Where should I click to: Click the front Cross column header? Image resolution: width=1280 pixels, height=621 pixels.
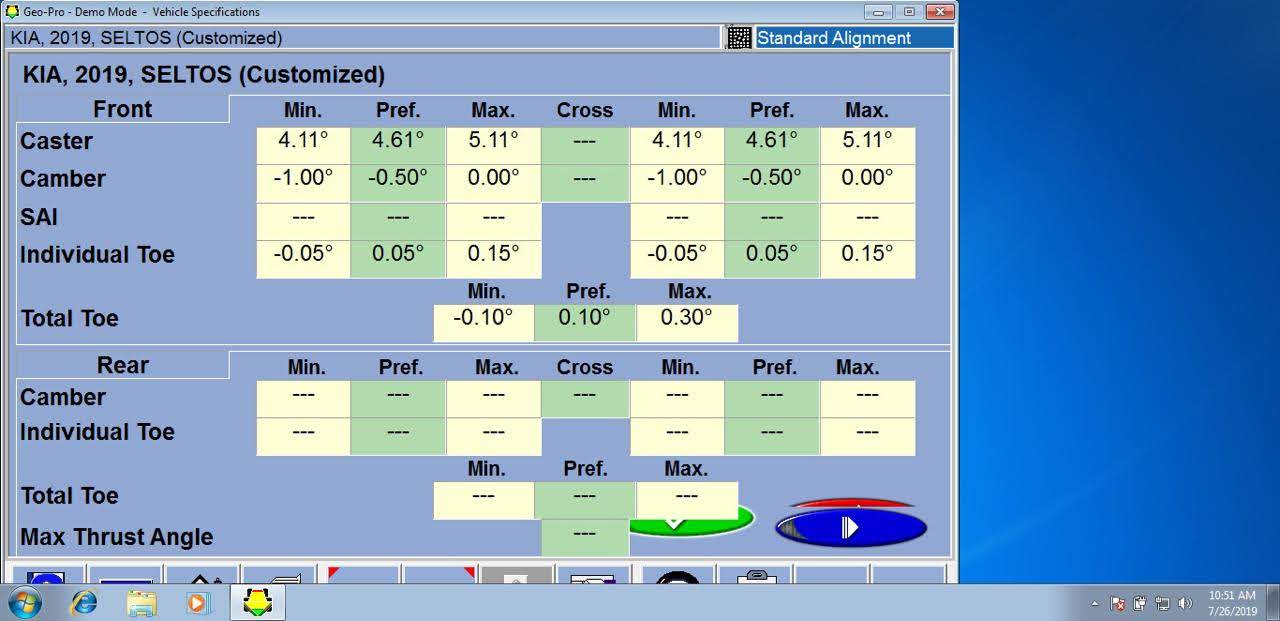(x=585, y=110)
